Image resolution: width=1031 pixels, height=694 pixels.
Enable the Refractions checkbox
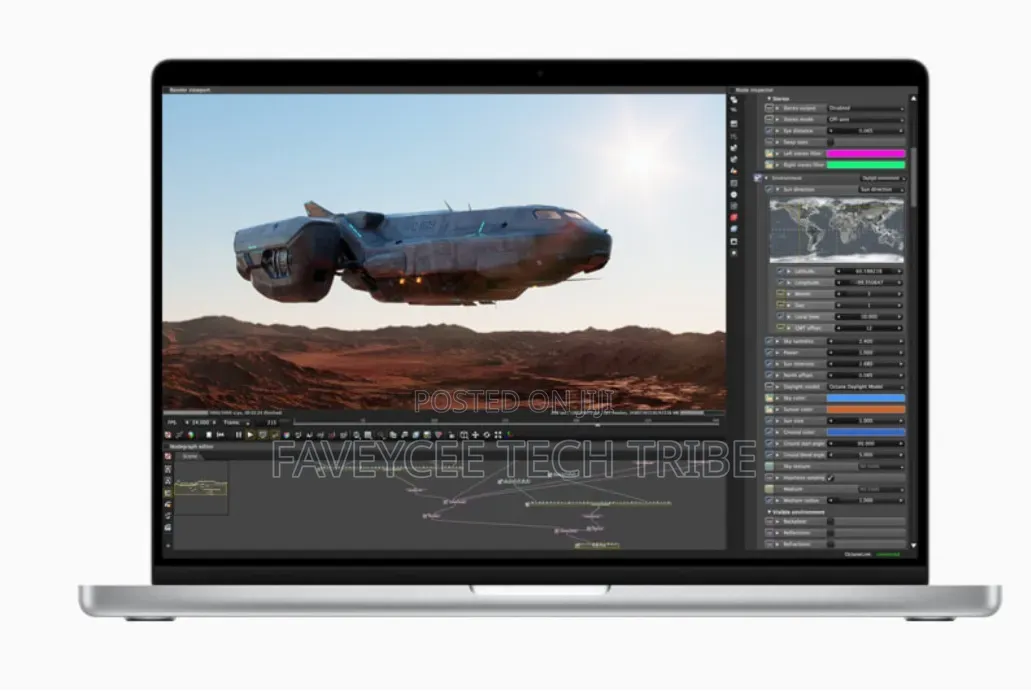point(830,544)
